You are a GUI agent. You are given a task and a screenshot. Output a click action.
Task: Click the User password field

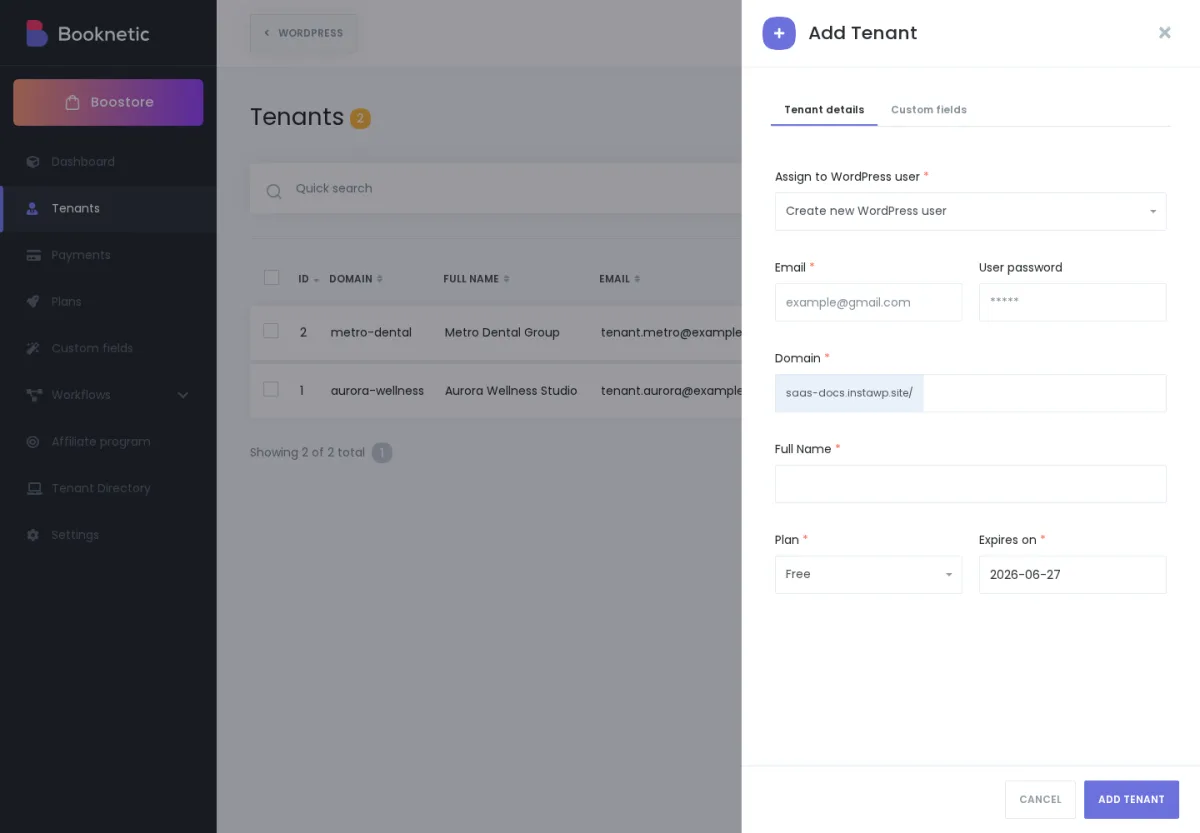[x=1072, y=302]
